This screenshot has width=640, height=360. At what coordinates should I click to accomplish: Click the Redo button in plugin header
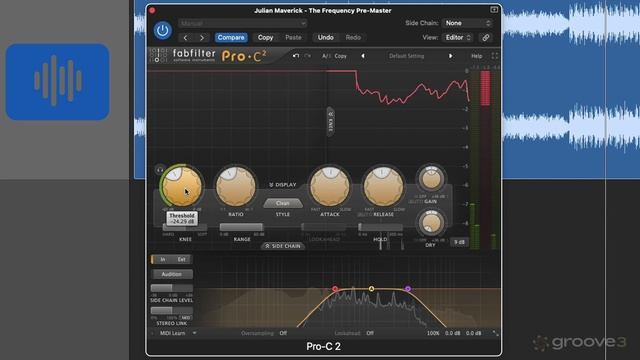tap(353, 38)
